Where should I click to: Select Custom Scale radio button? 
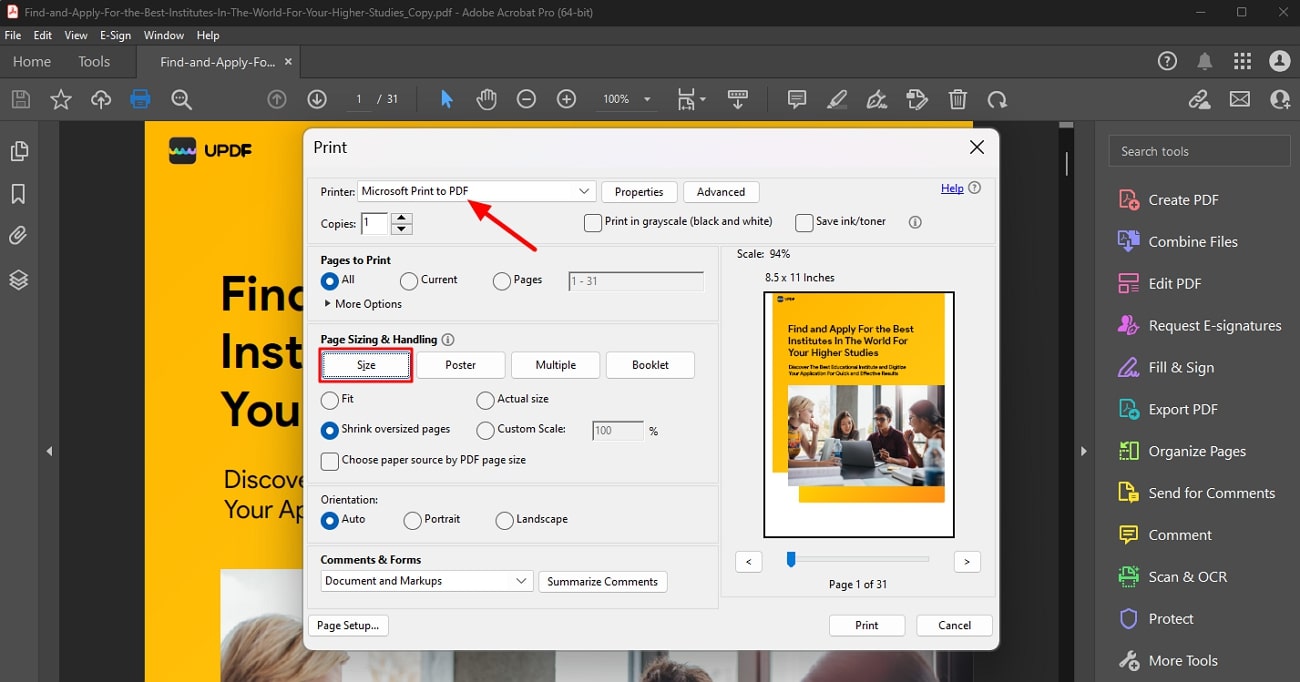(x=485, y=430)
